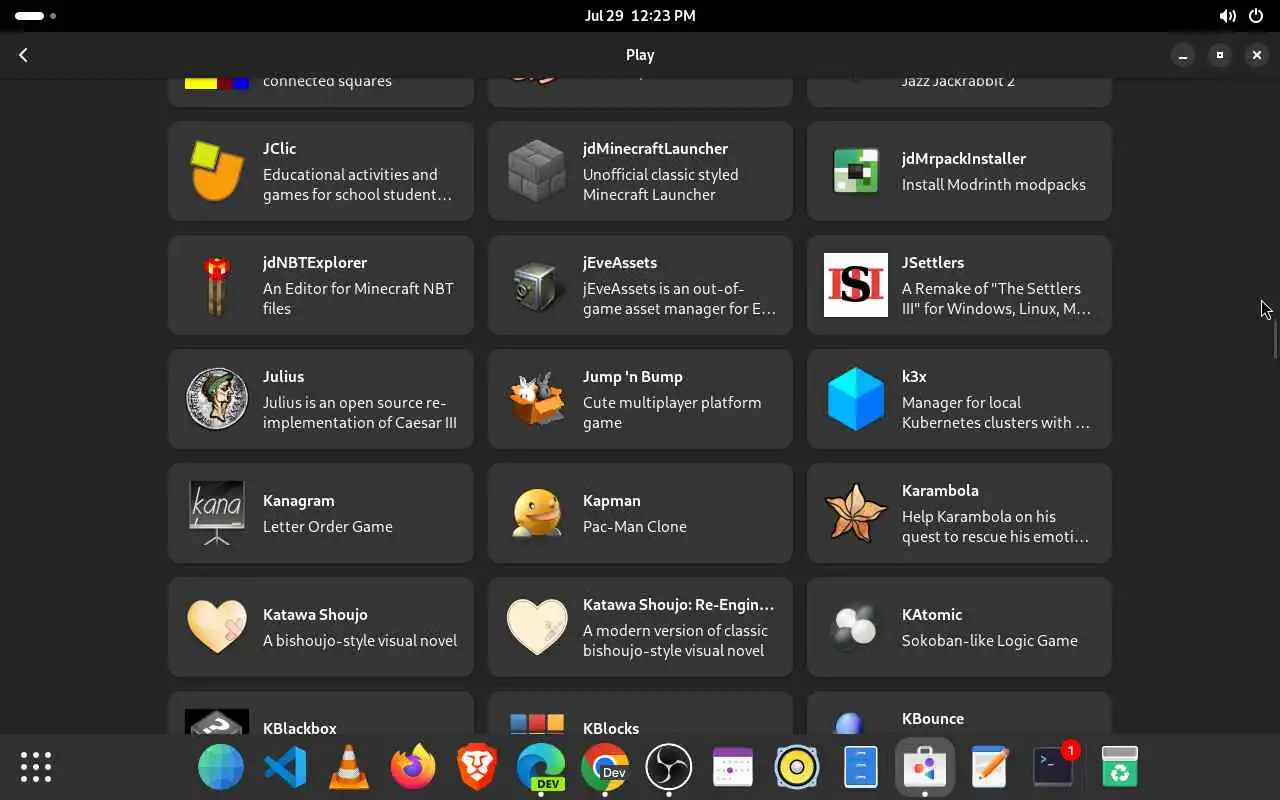Click the power icon in top bar

(x=1256, y=16)
